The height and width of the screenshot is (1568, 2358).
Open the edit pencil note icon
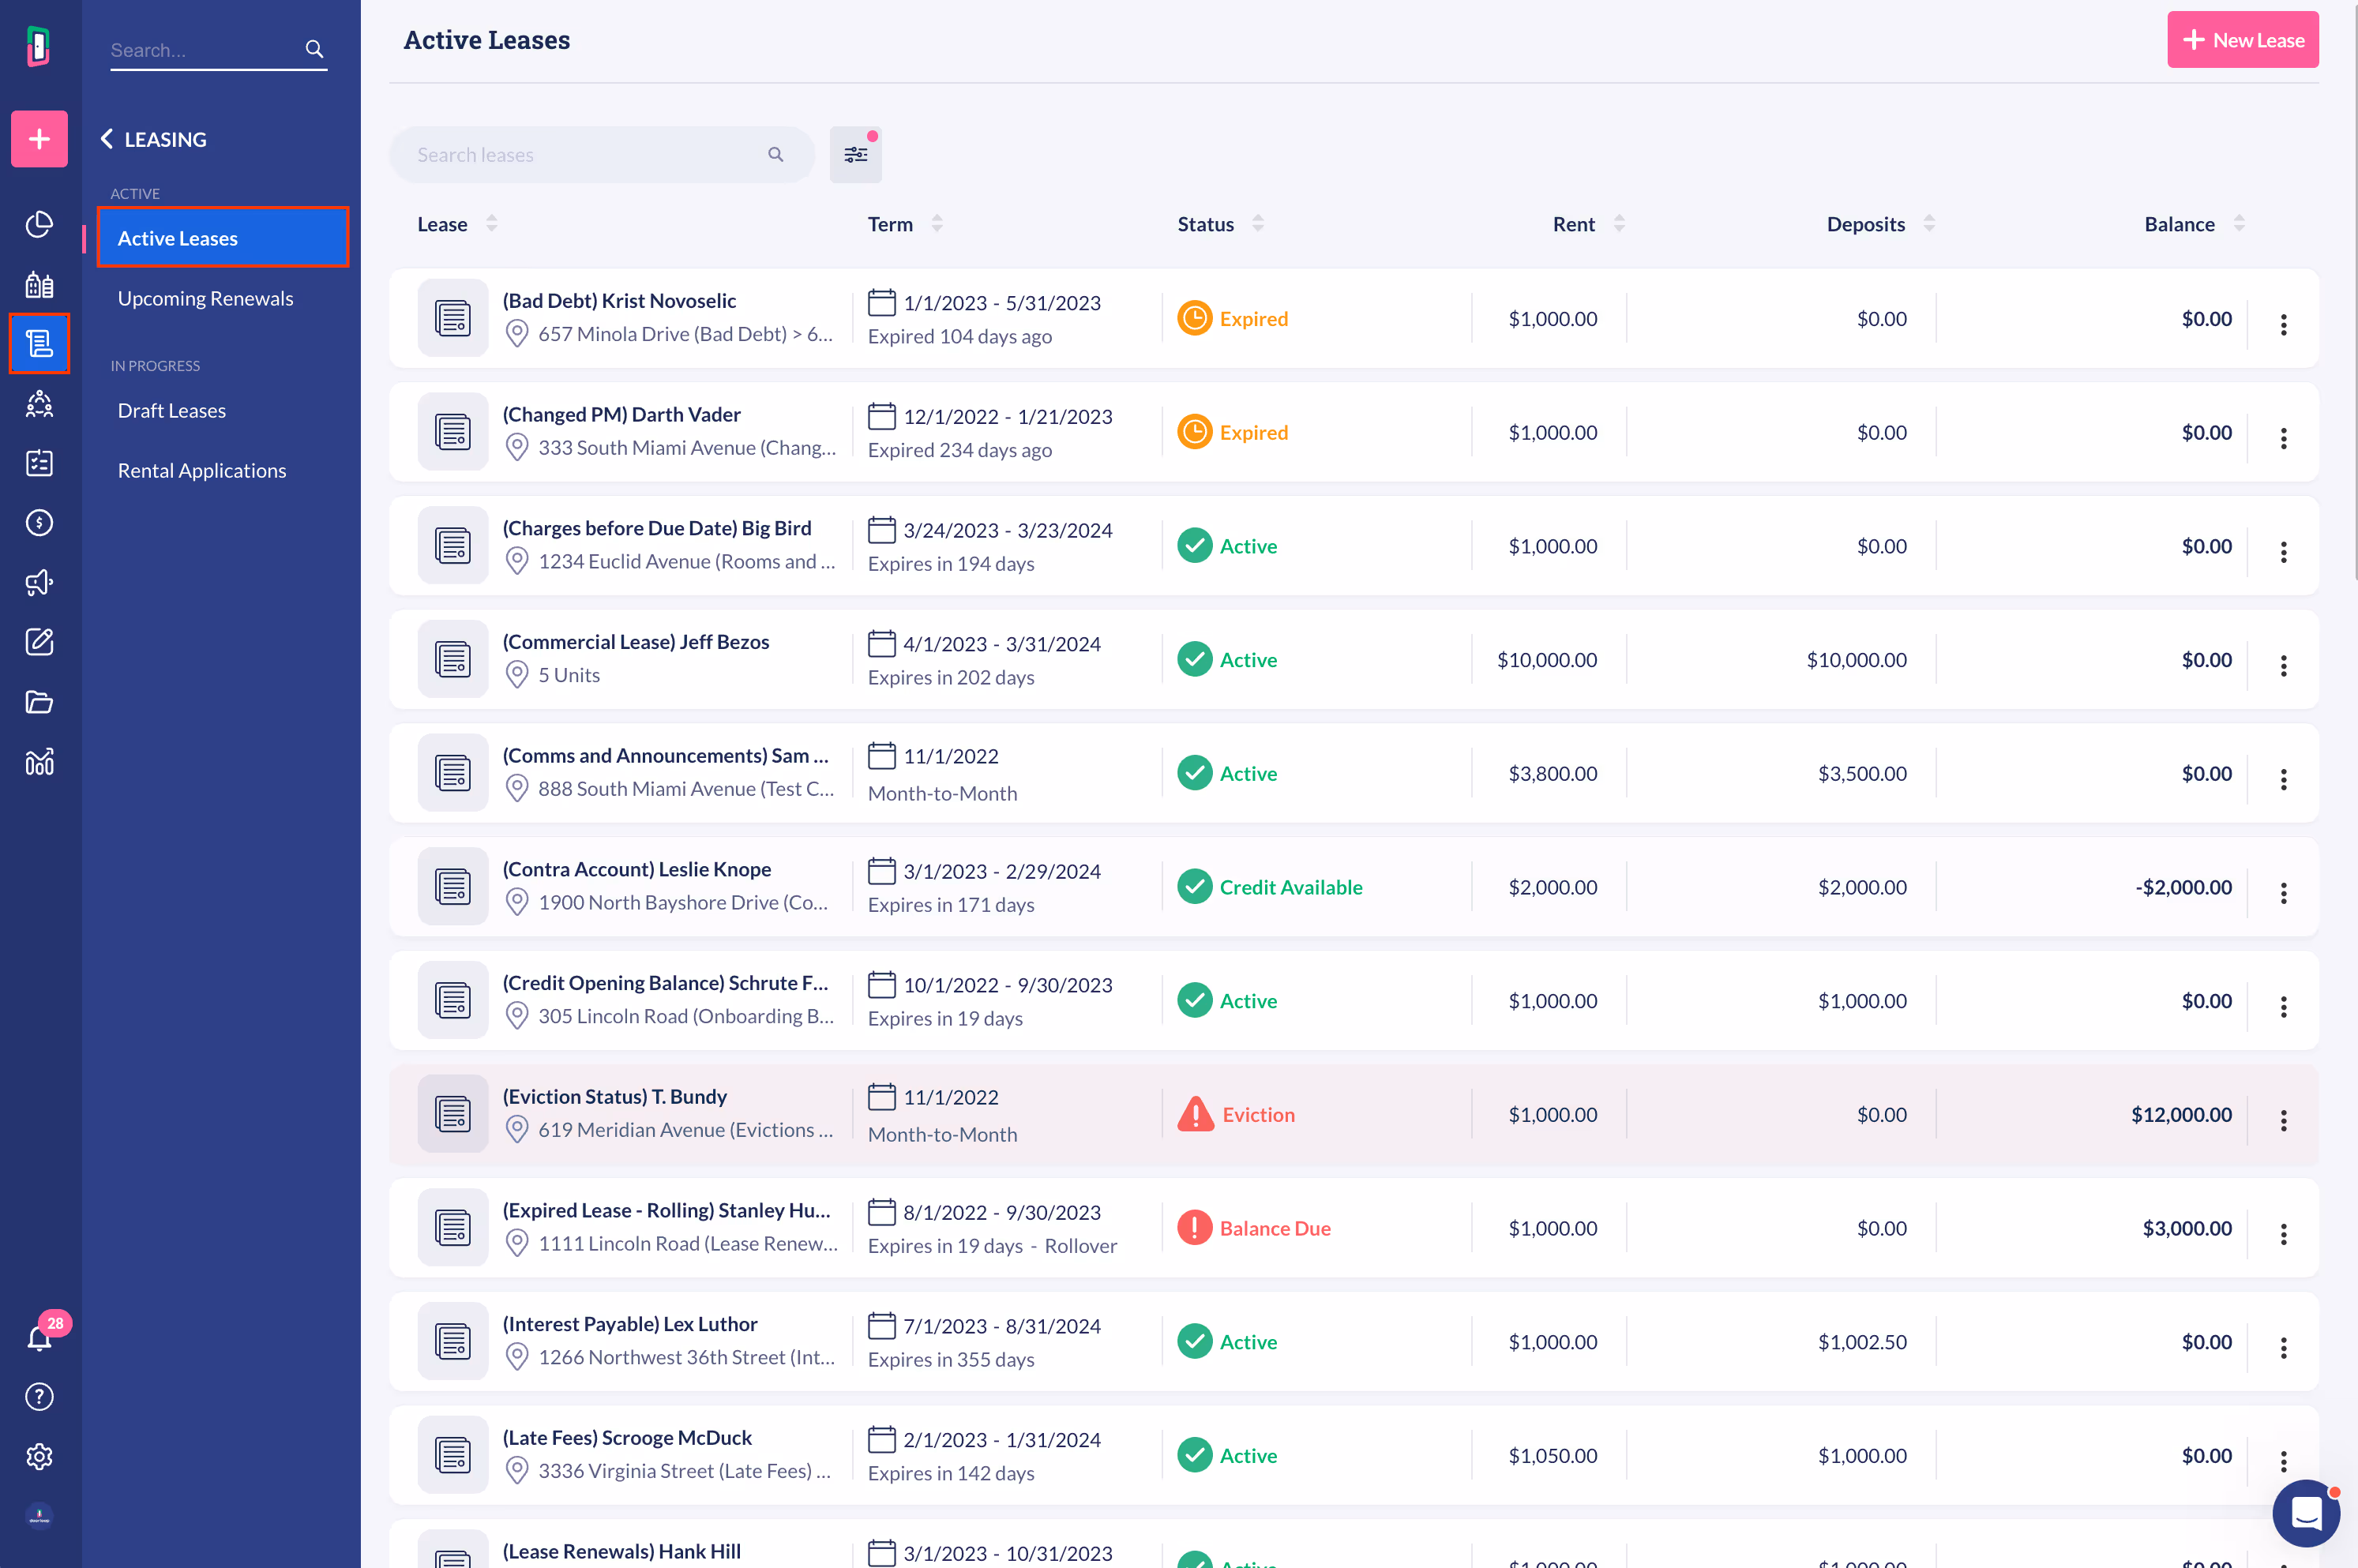39,642
